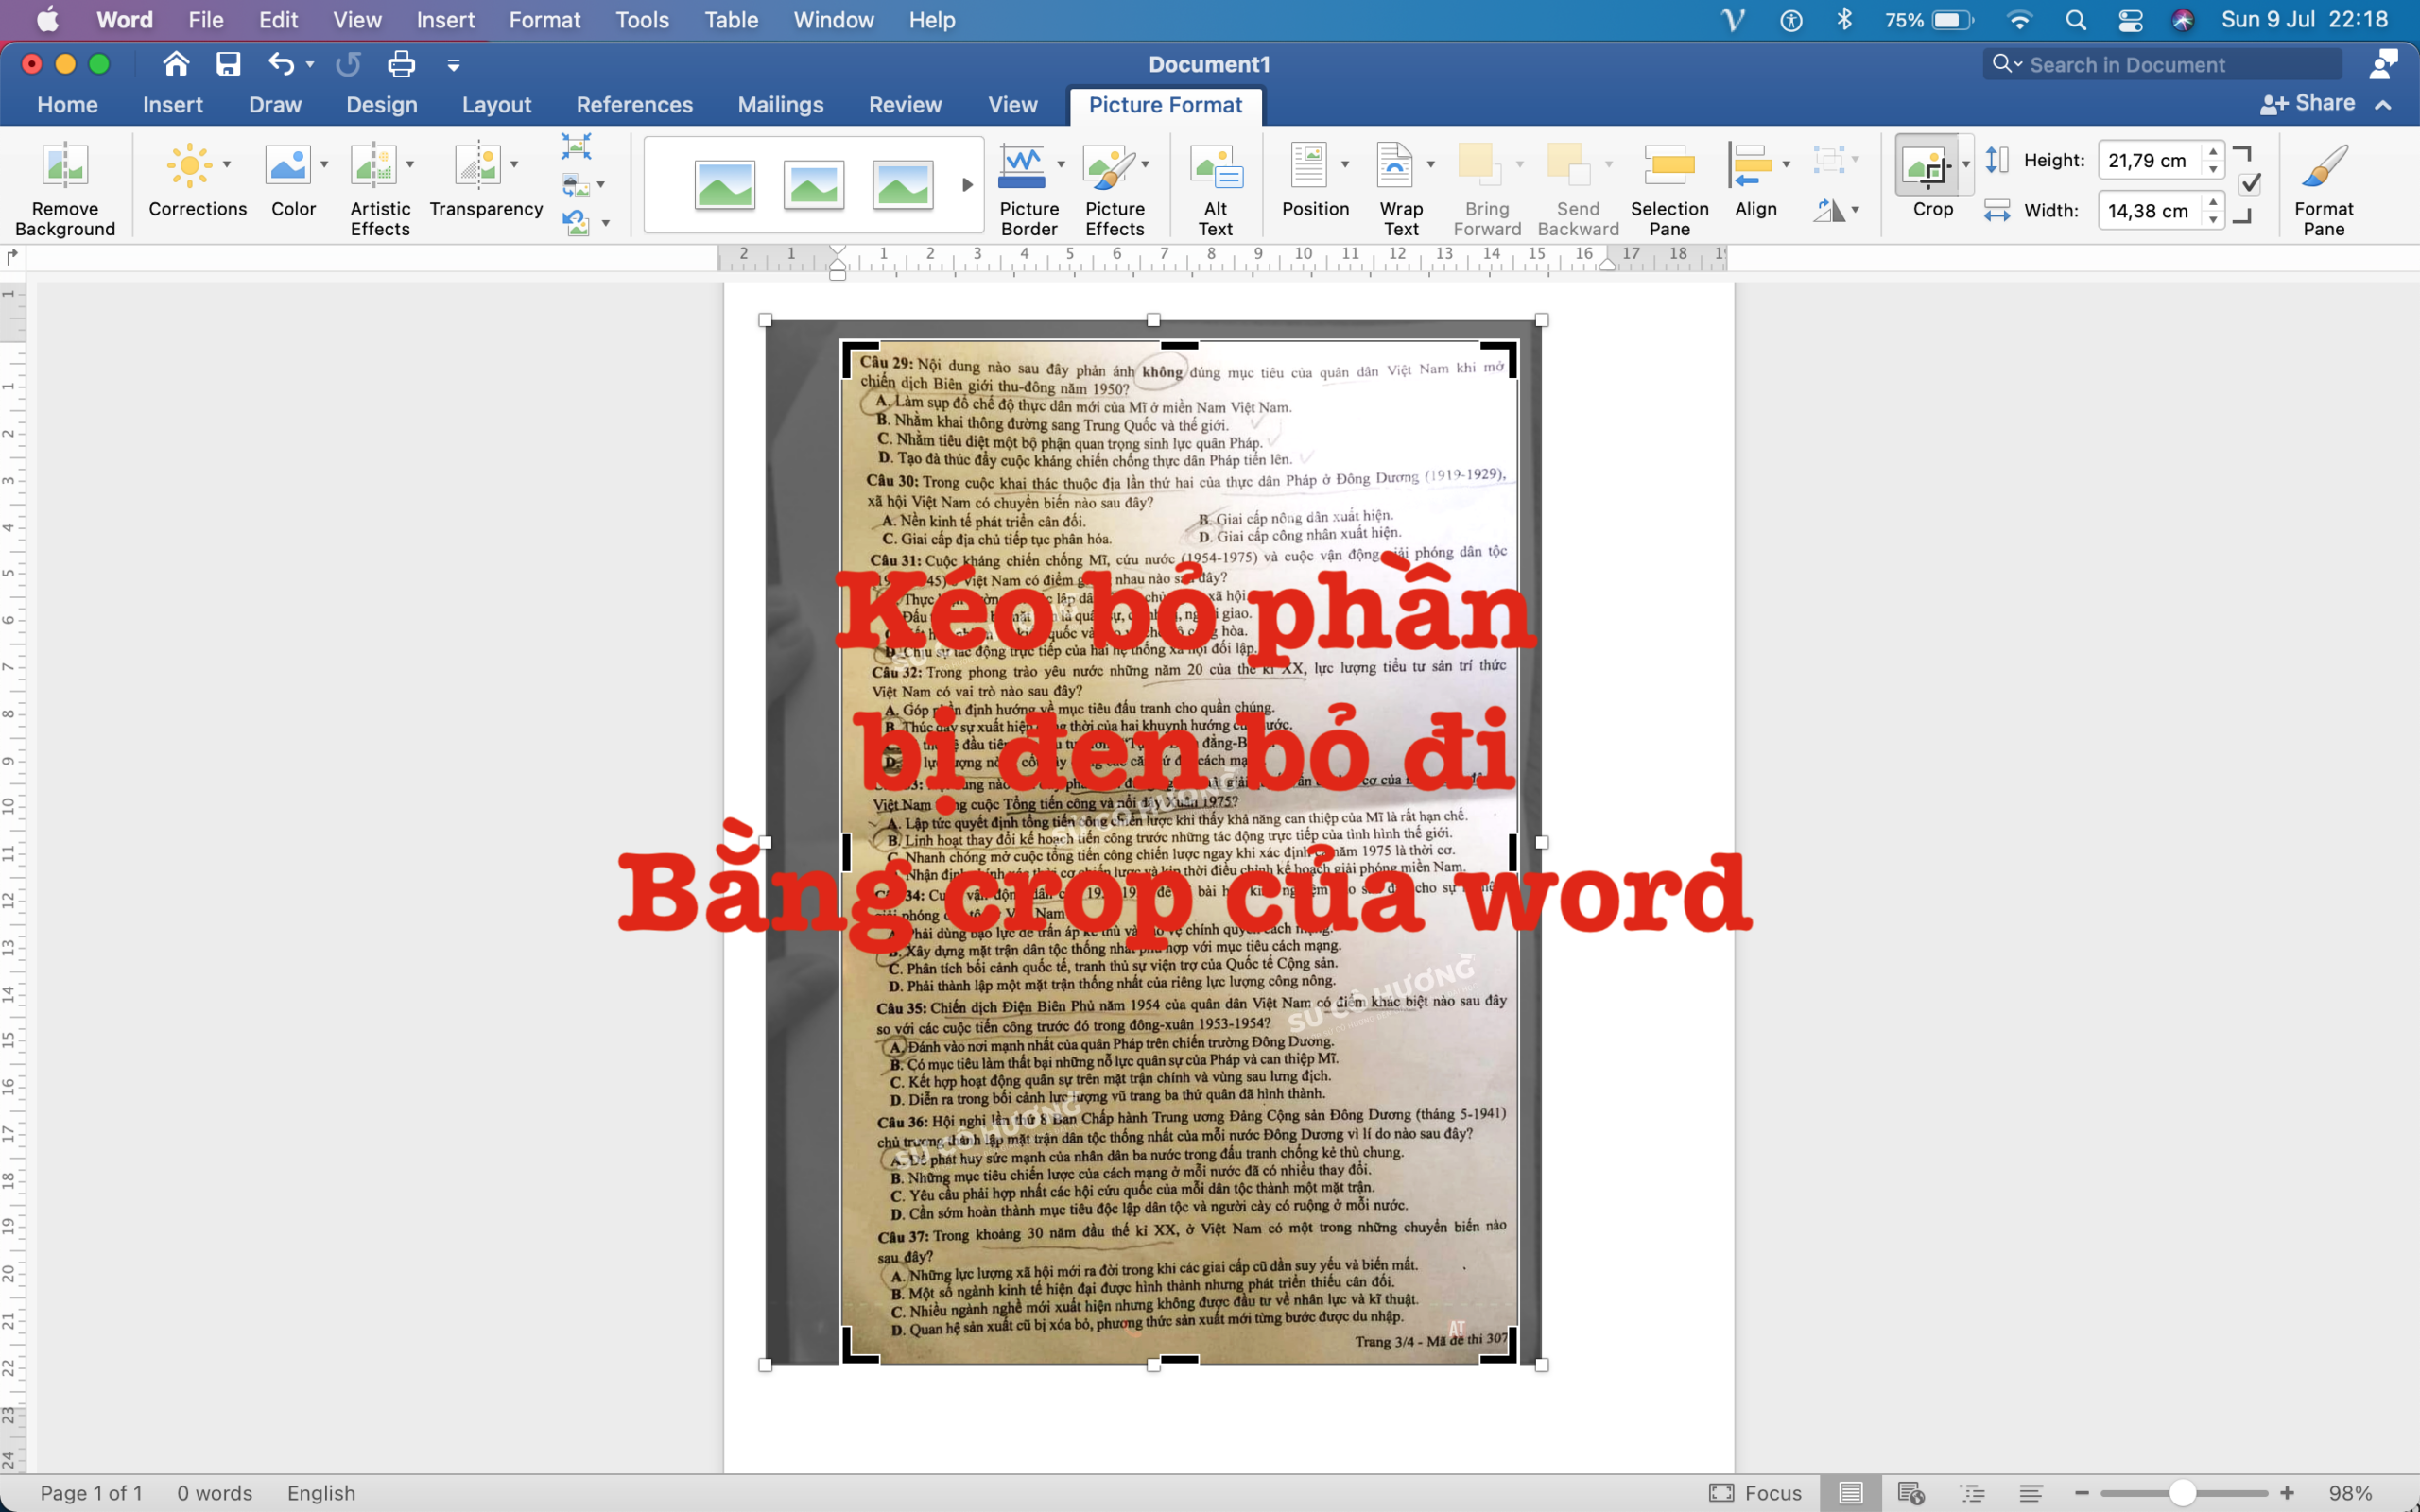Open the Tools menu in the menu bar
Image resolution: width=2420 pixels, height=1512 pixels.
[x=642, y=20]
